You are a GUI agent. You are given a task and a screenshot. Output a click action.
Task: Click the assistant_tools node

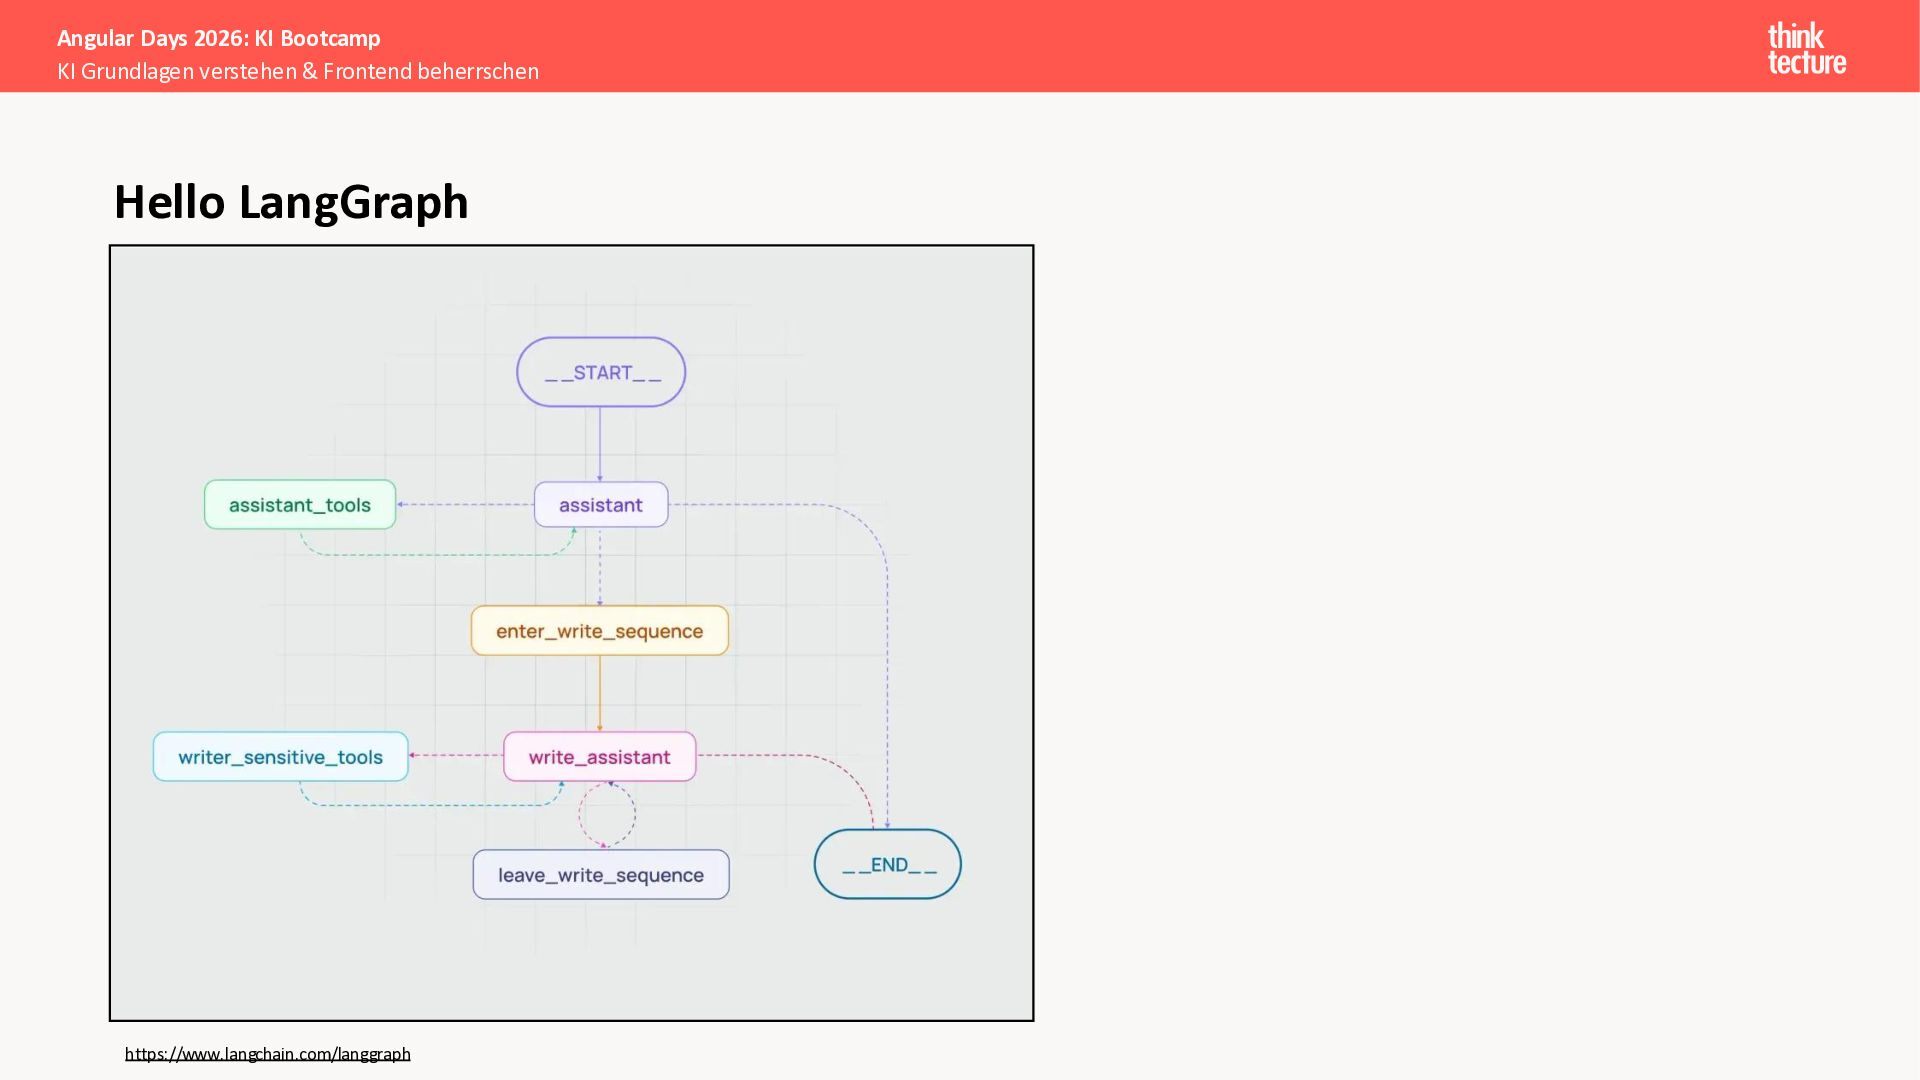point(300,505)
